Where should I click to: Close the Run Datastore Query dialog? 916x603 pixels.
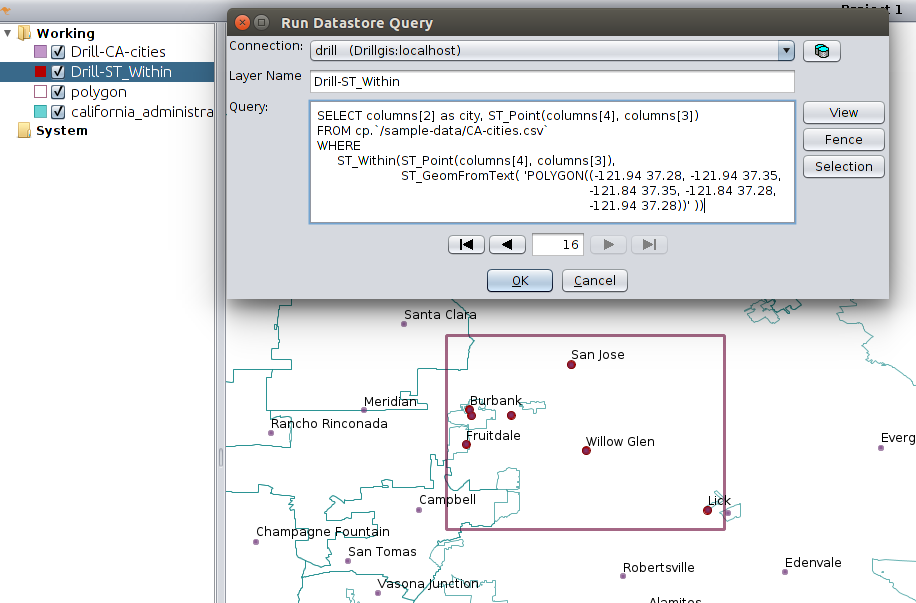pyautogui.click(x=242, y=23)
